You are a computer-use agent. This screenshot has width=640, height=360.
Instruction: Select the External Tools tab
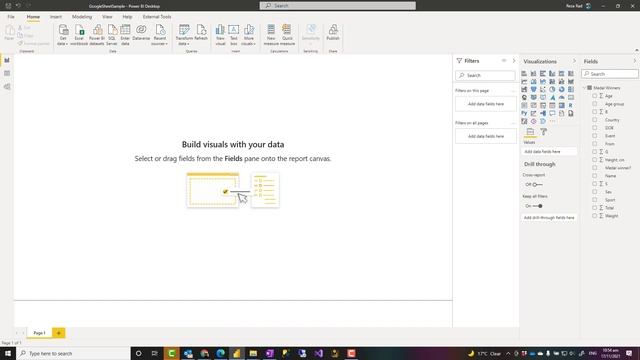[x=157, y=17]
